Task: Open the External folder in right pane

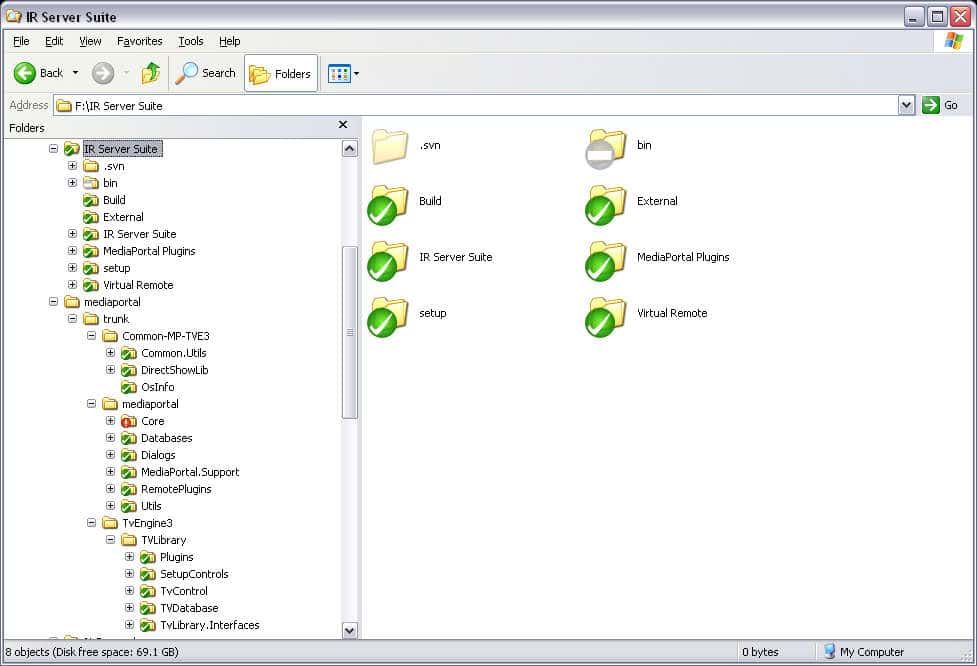Action: tap(606, 204)
